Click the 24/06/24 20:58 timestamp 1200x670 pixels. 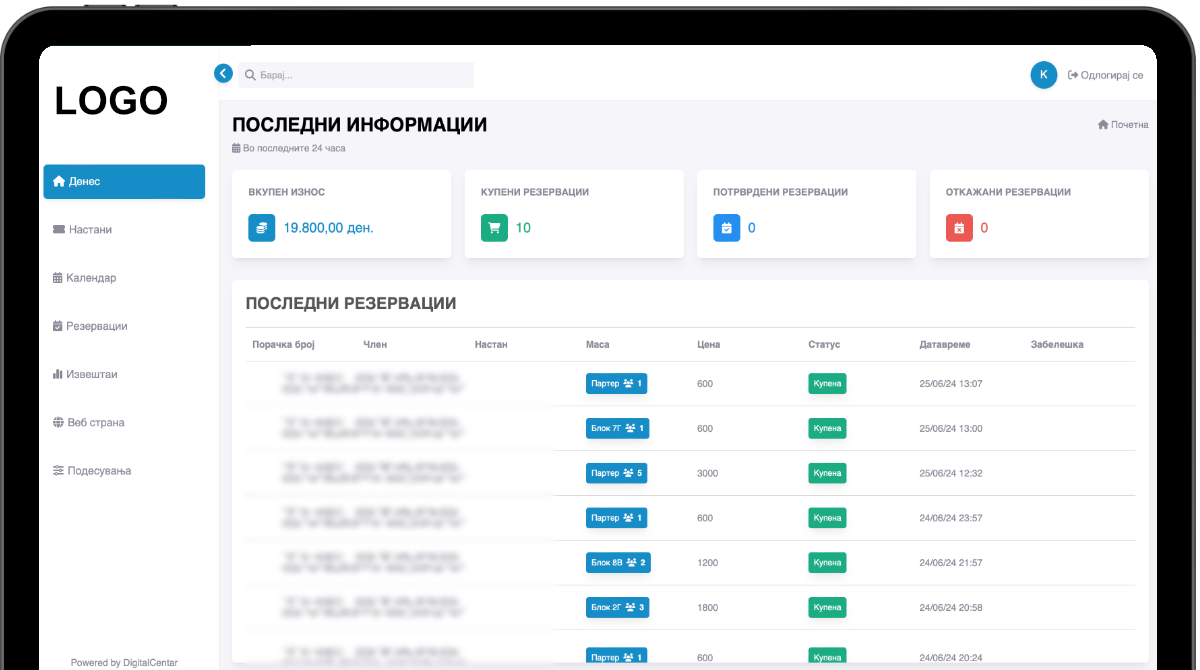[x=951, y=608]
